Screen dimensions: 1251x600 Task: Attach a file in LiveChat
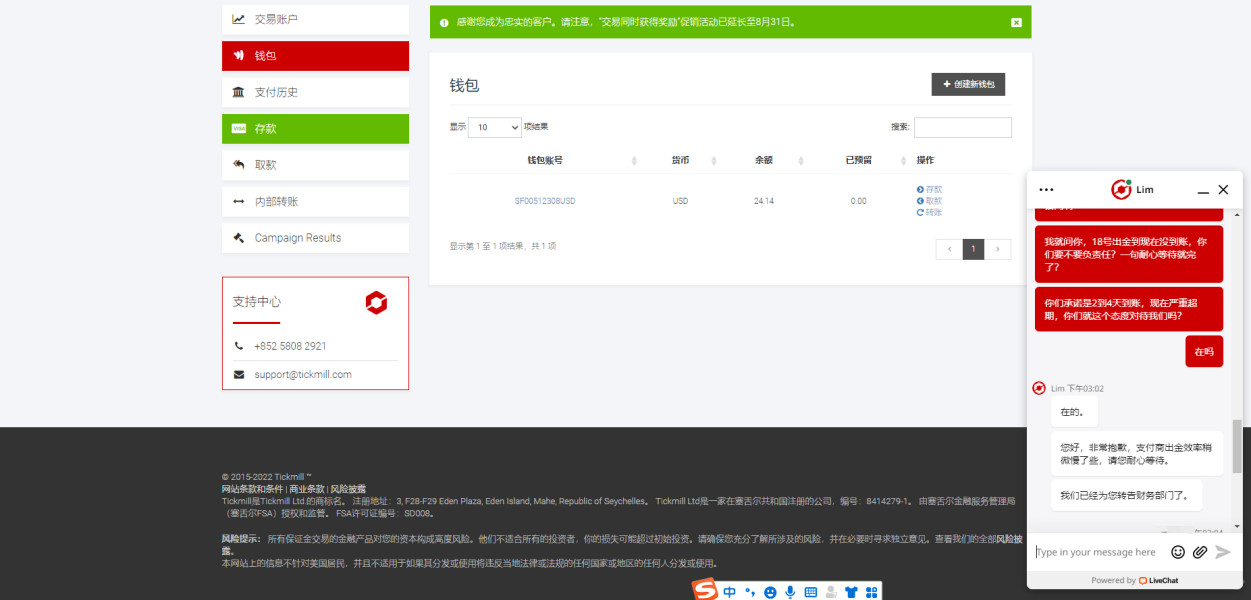pyautogui.click(x=1200, y=552)
